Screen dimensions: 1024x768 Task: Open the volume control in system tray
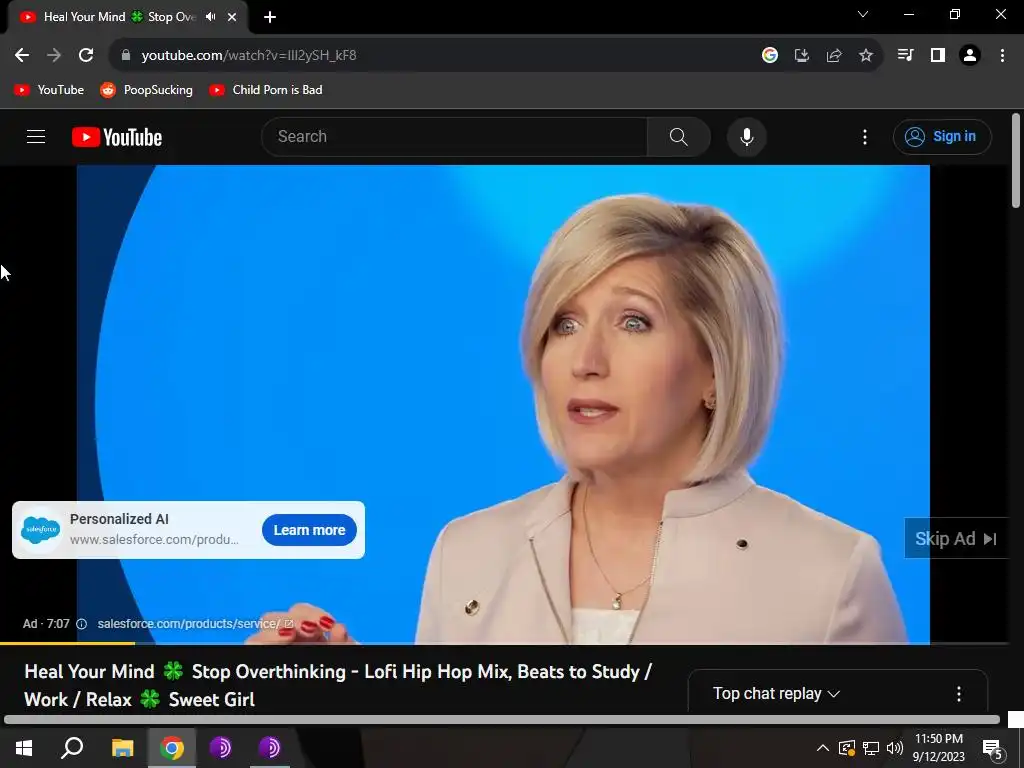click(x=895, y=748)
